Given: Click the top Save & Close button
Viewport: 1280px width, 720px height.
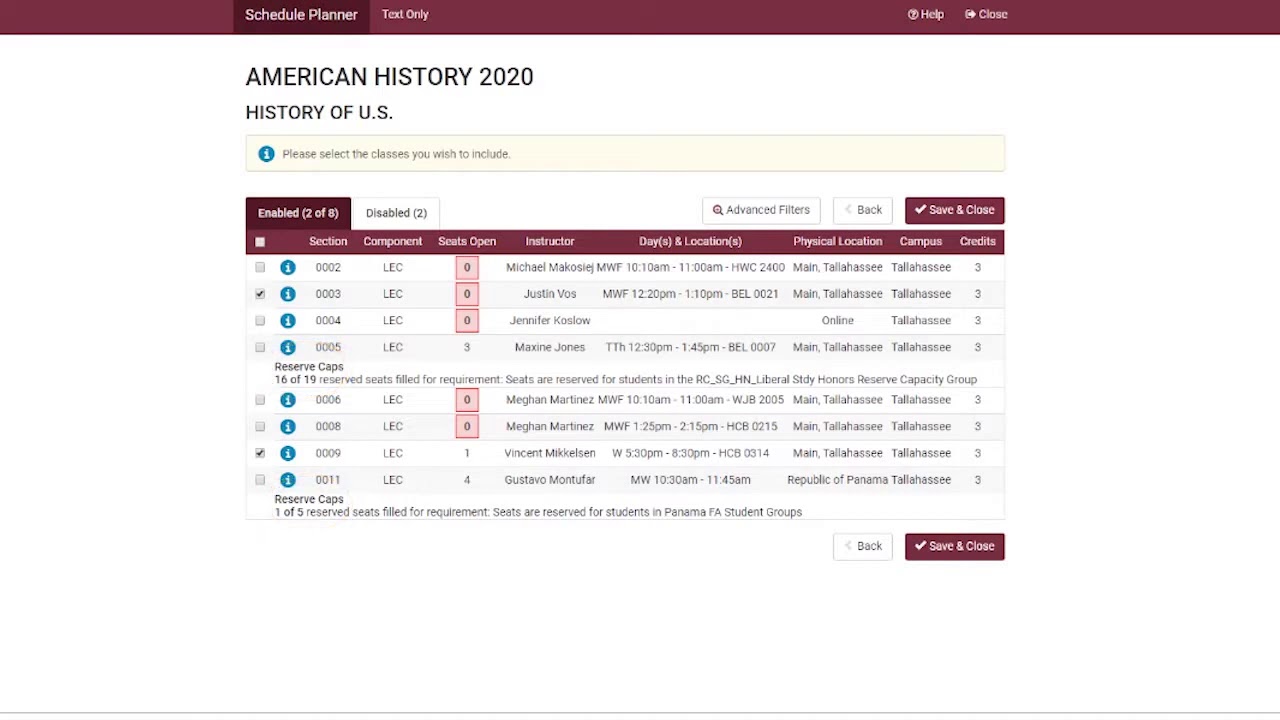Looking at the screenshot, I should [955, 210].
